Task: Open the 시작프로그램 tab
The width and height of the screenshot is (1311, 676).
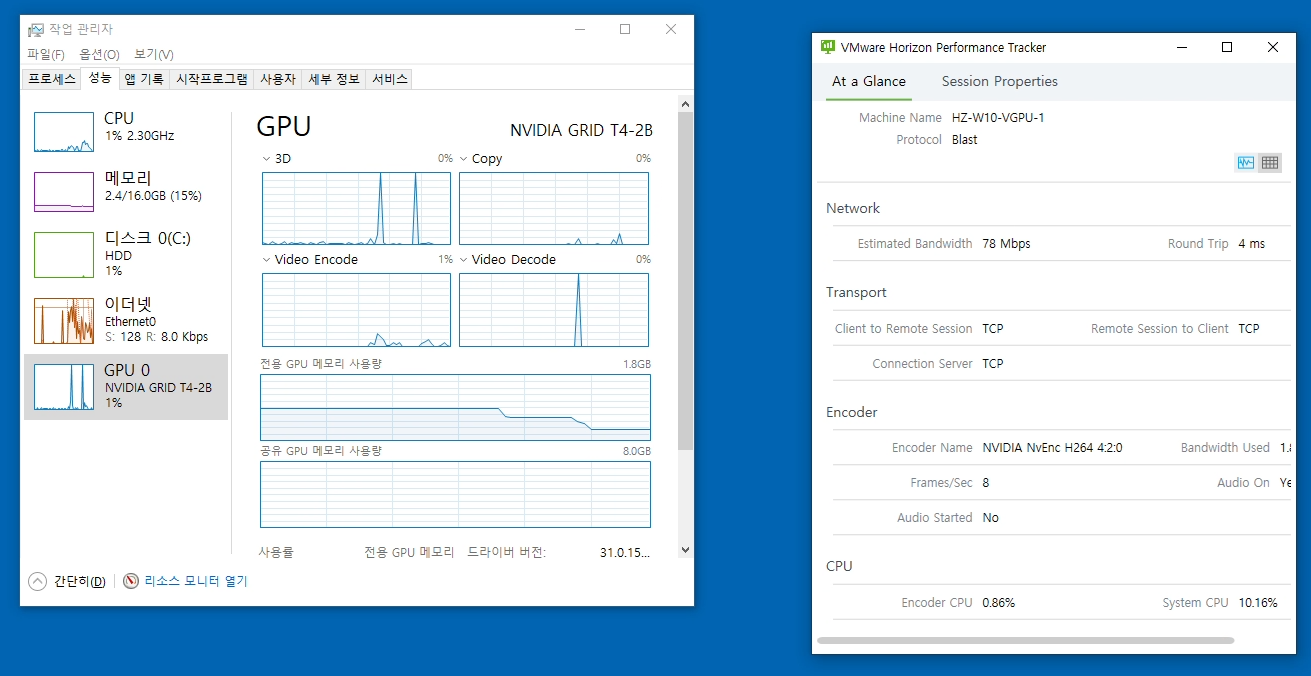Action: pos(211,79)
